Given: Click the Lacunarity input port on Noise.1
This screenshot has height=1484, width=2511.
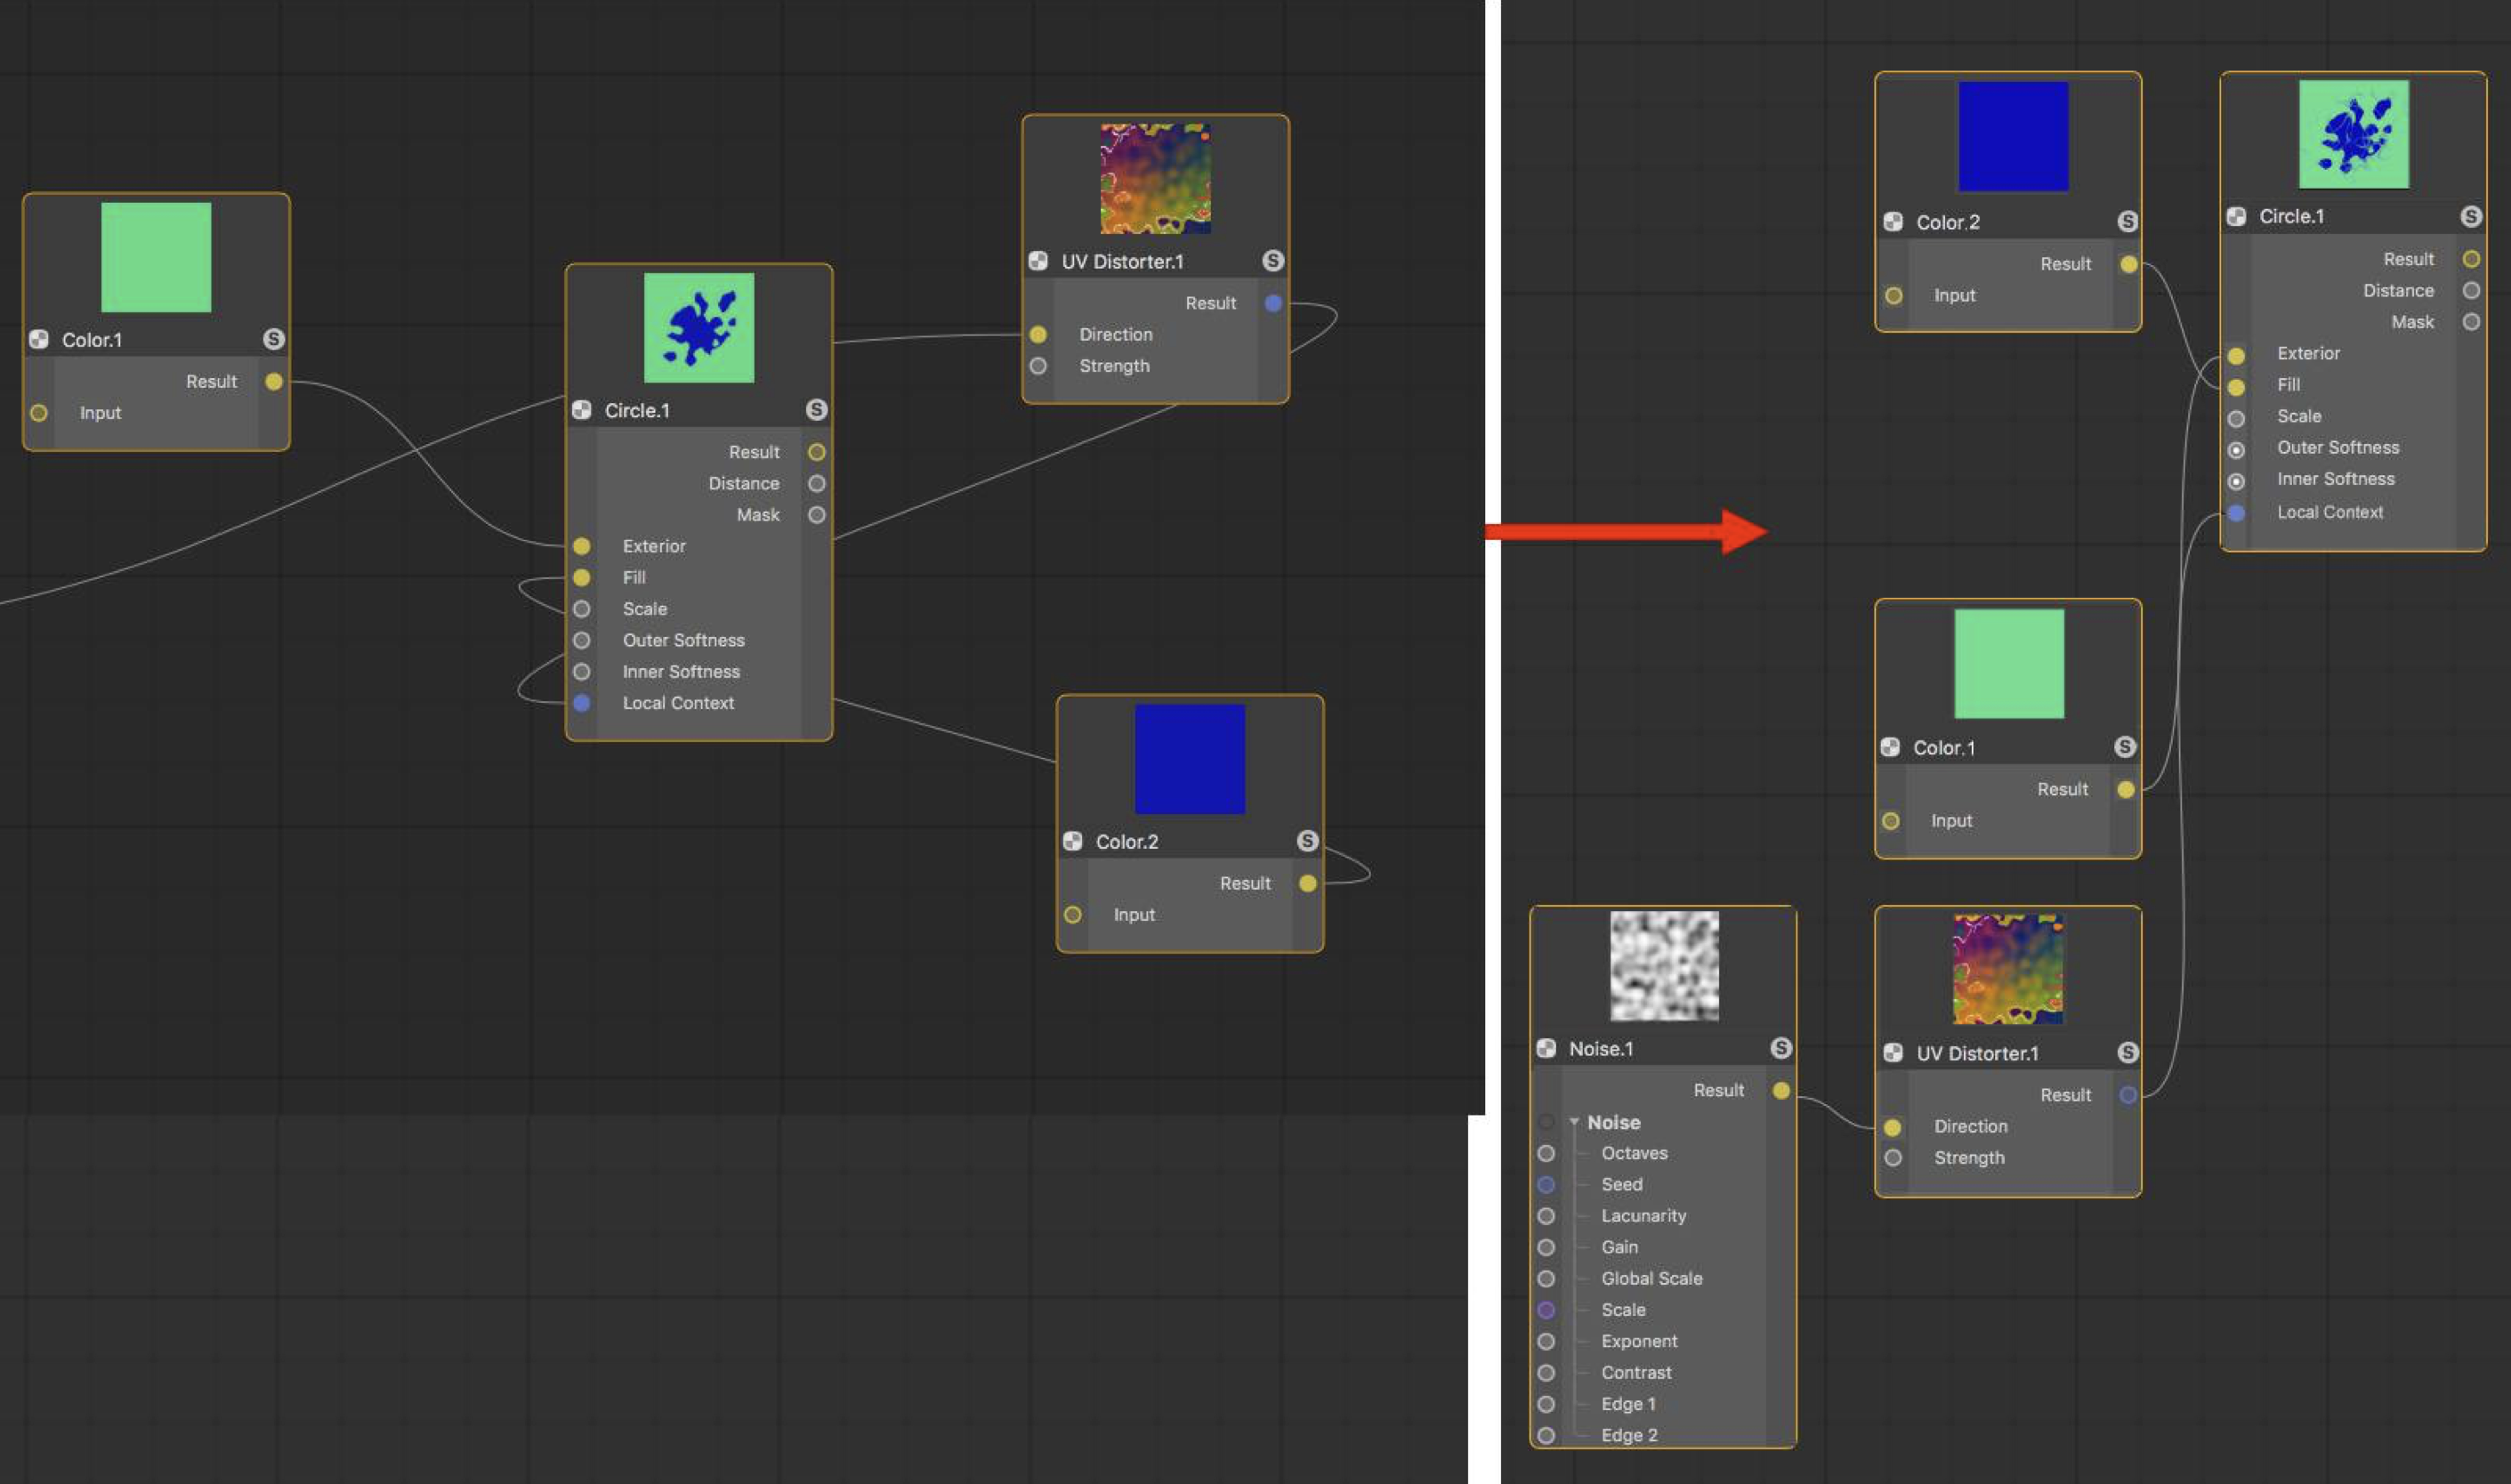Looking at the screenshot, I should pyautogui.click(x=1546, y=1216).
